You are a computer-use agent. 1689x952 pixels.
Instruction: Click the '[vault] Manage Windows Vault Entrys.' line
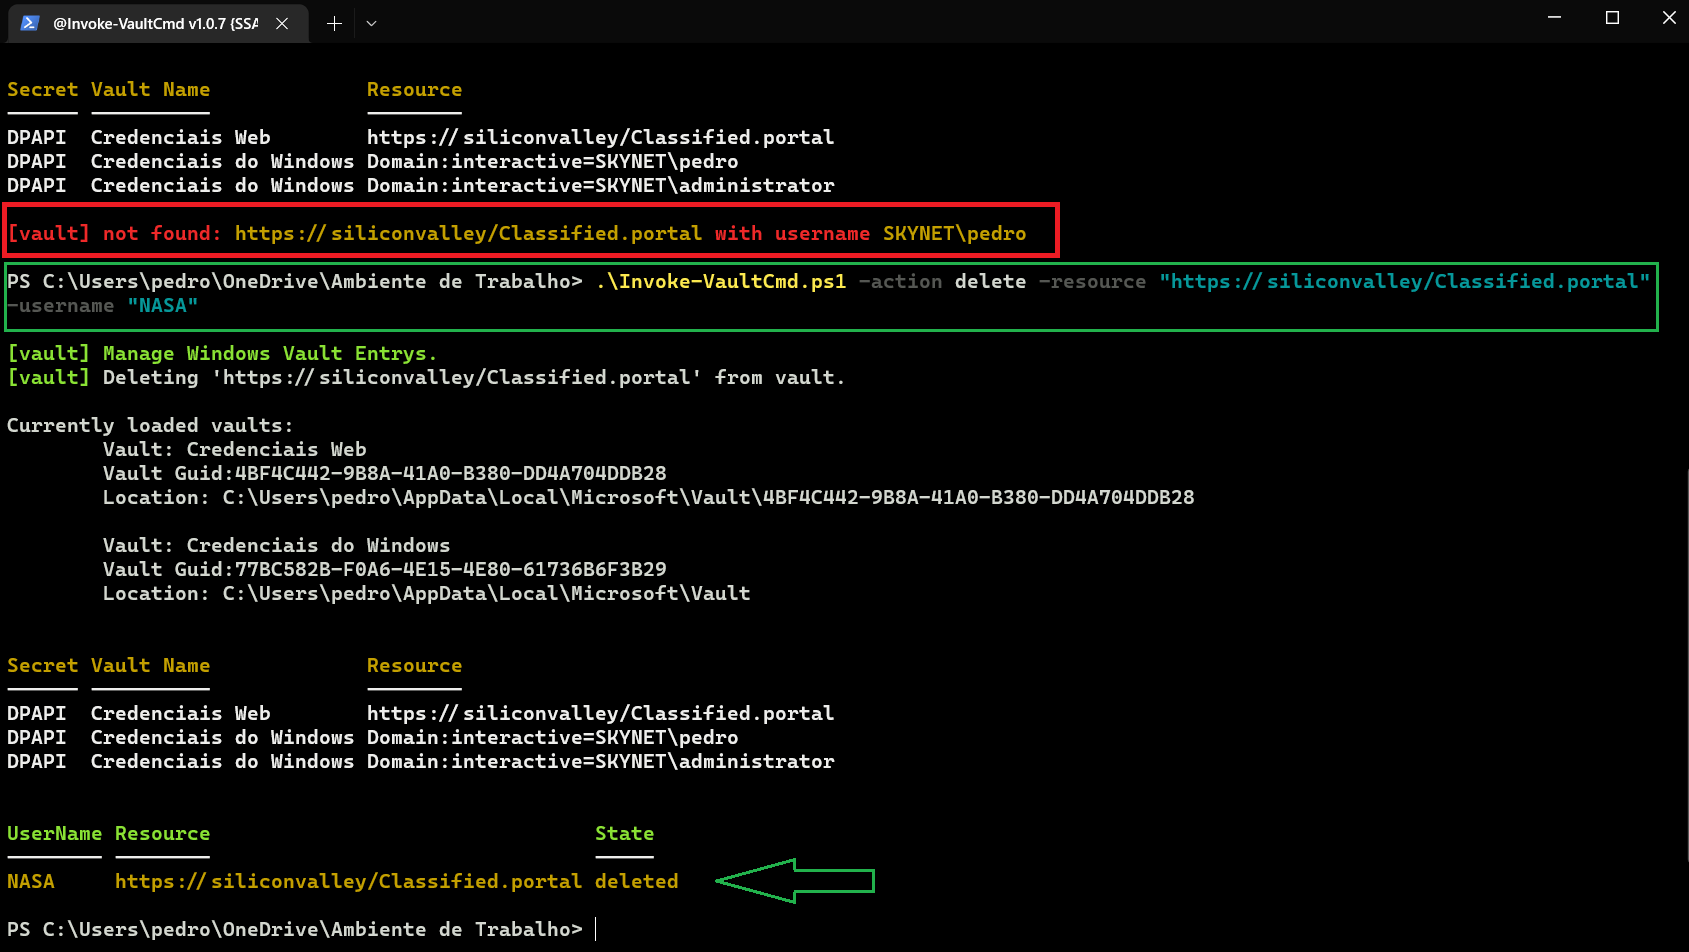[222, 353]
